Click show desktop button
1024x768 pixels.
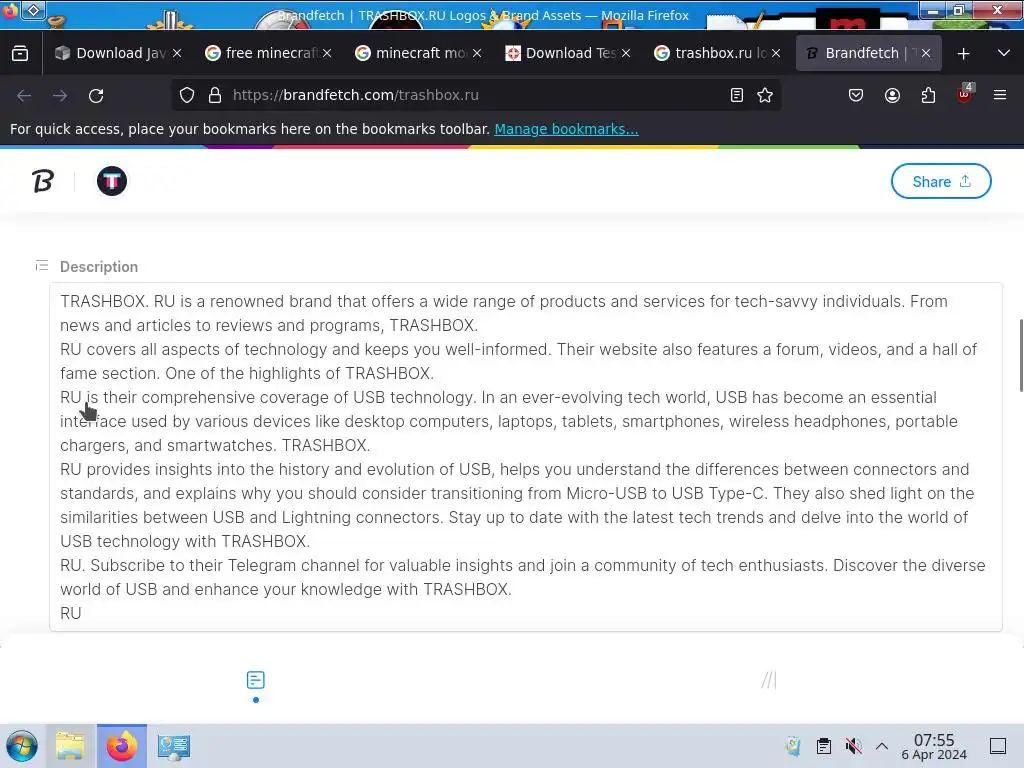(998, 746)
